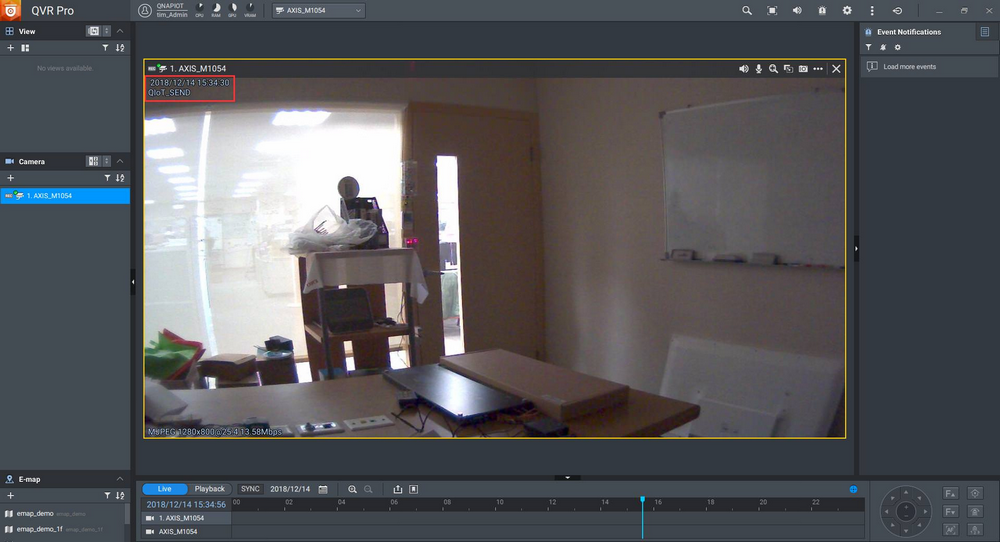Open more options in video header
Screen dimensions: 1000x542
click(x=818, y=68)
